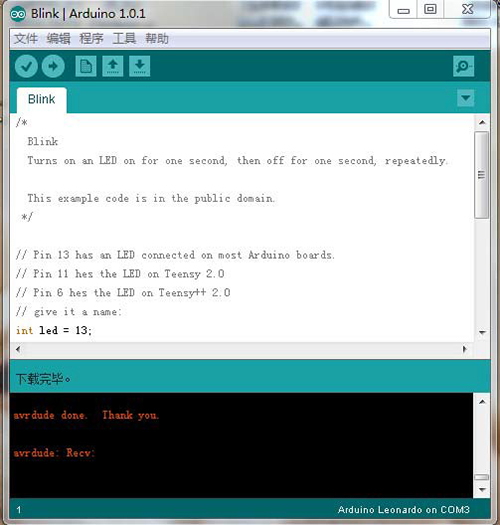This screenshot has height=525, width=500.
Task: Open the Serial Monitor magnifier icon
Action: (463, 66)
